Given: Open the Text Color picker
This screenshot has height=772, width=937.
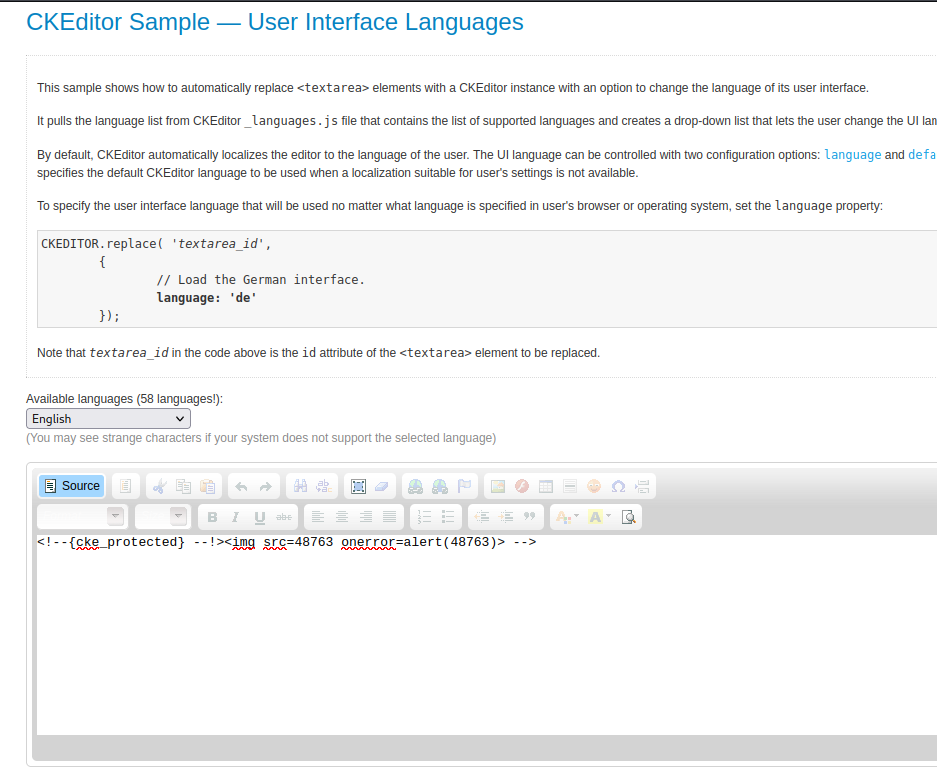Looking at the screenshot, I should [567, 517].
